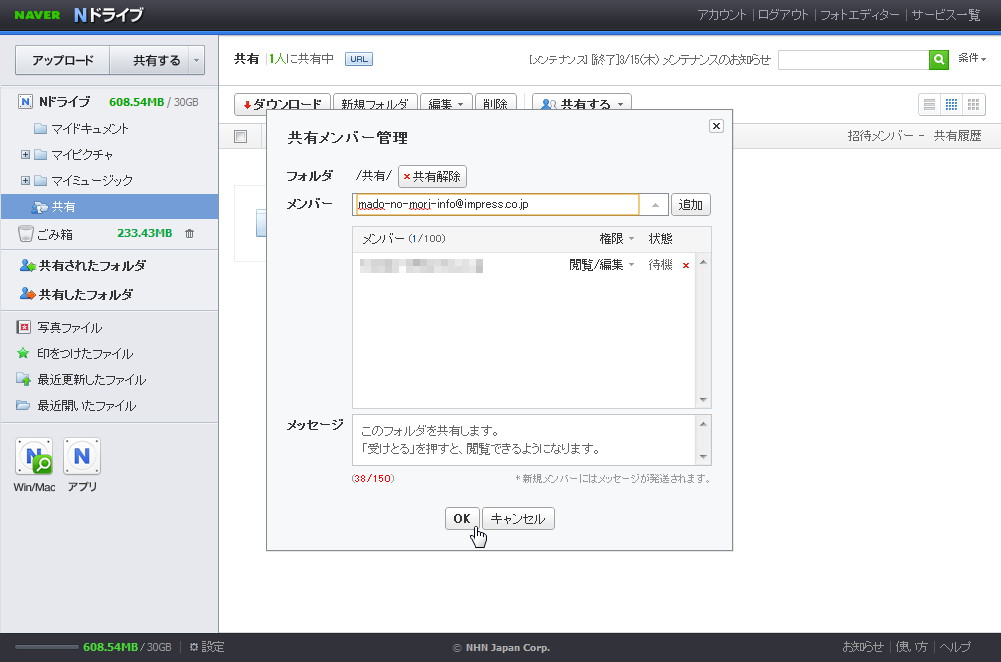Click the member email input field
This screenshot has height=662, width=1001.
(497, 203)
